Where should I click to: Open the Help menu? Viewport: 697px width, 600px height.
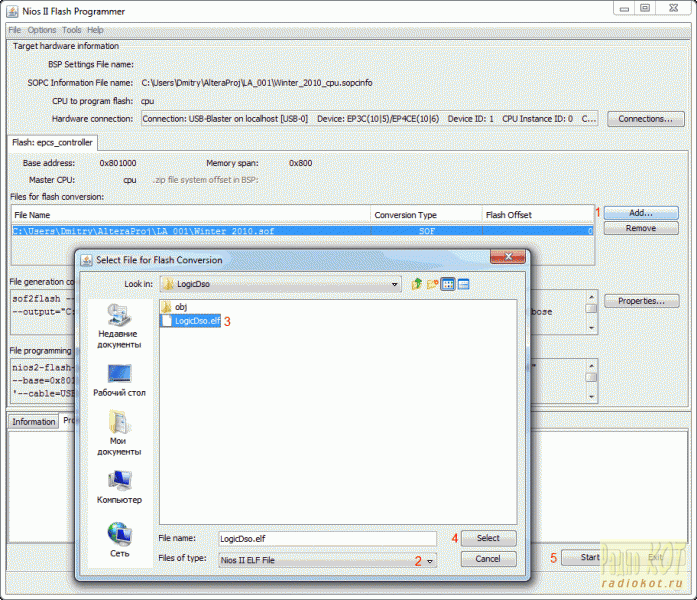pyautogui.click(x=95, y=30)
